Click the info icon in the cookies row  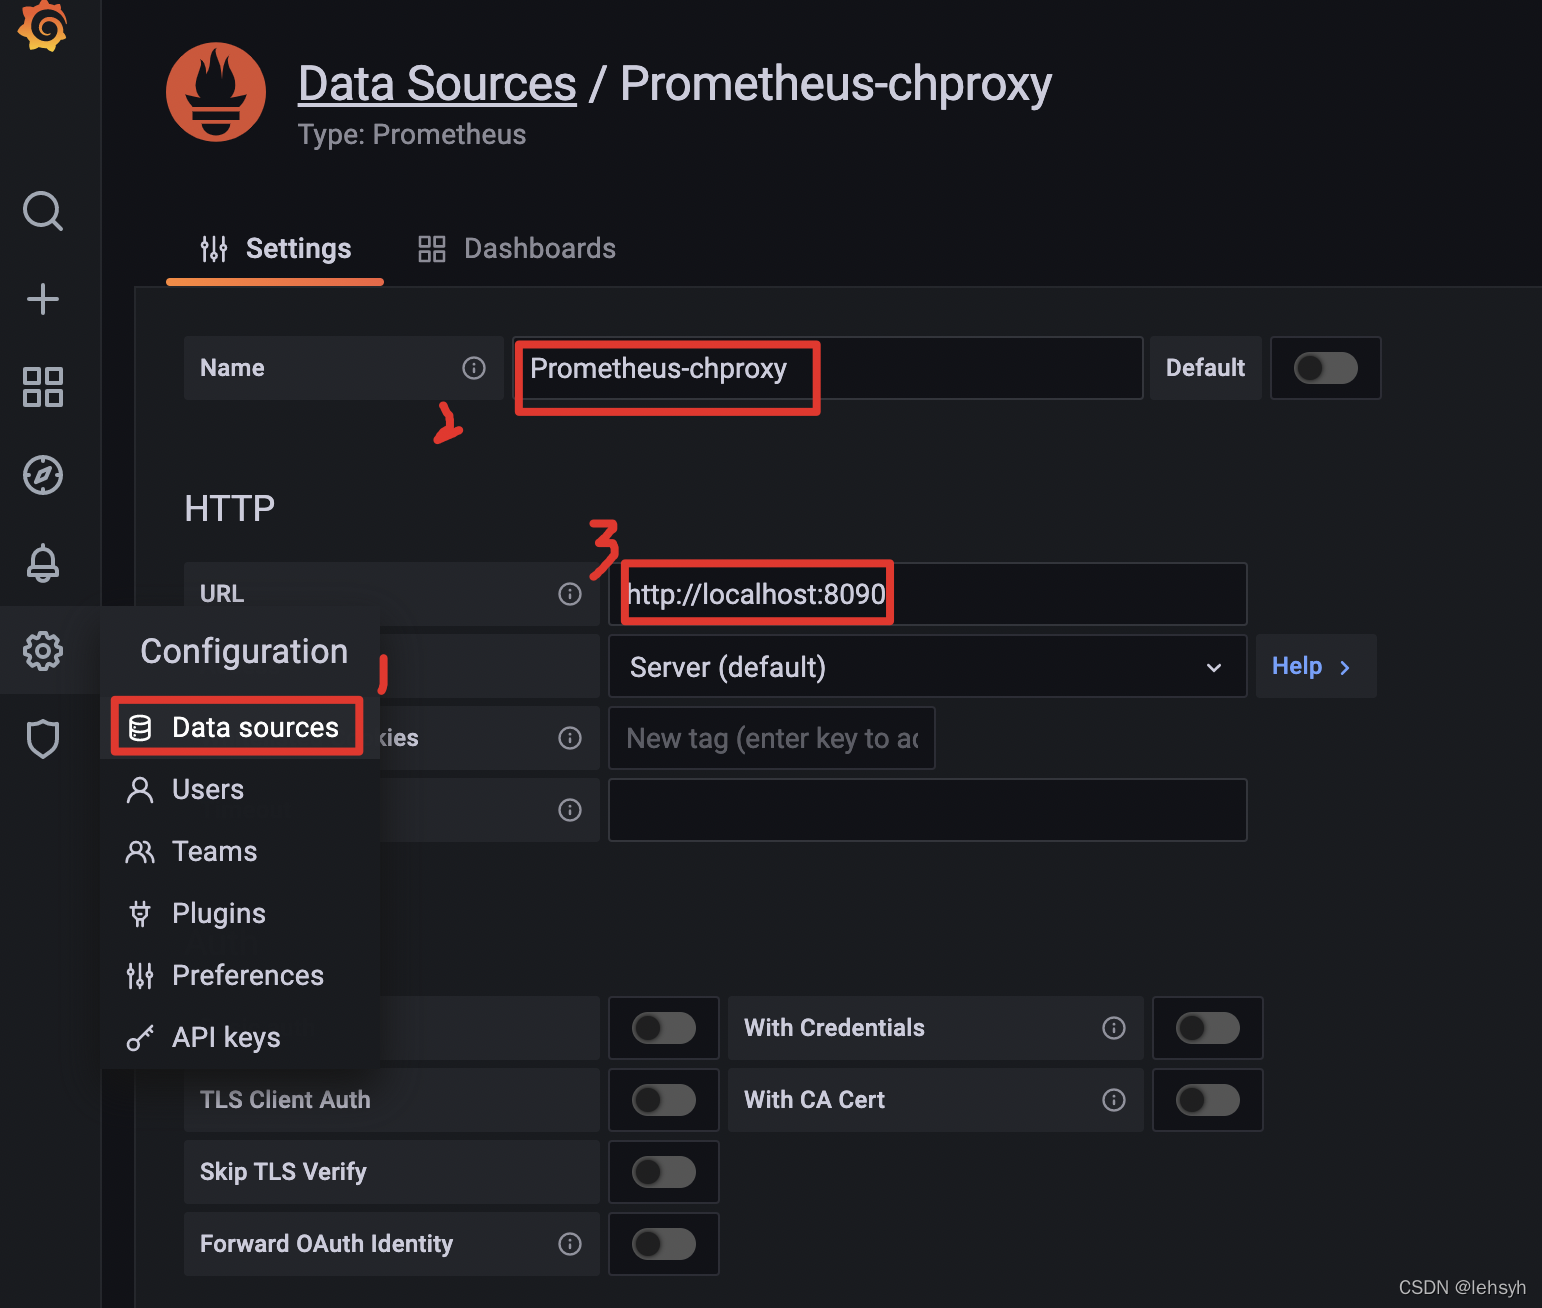click(x=570, y=738)
